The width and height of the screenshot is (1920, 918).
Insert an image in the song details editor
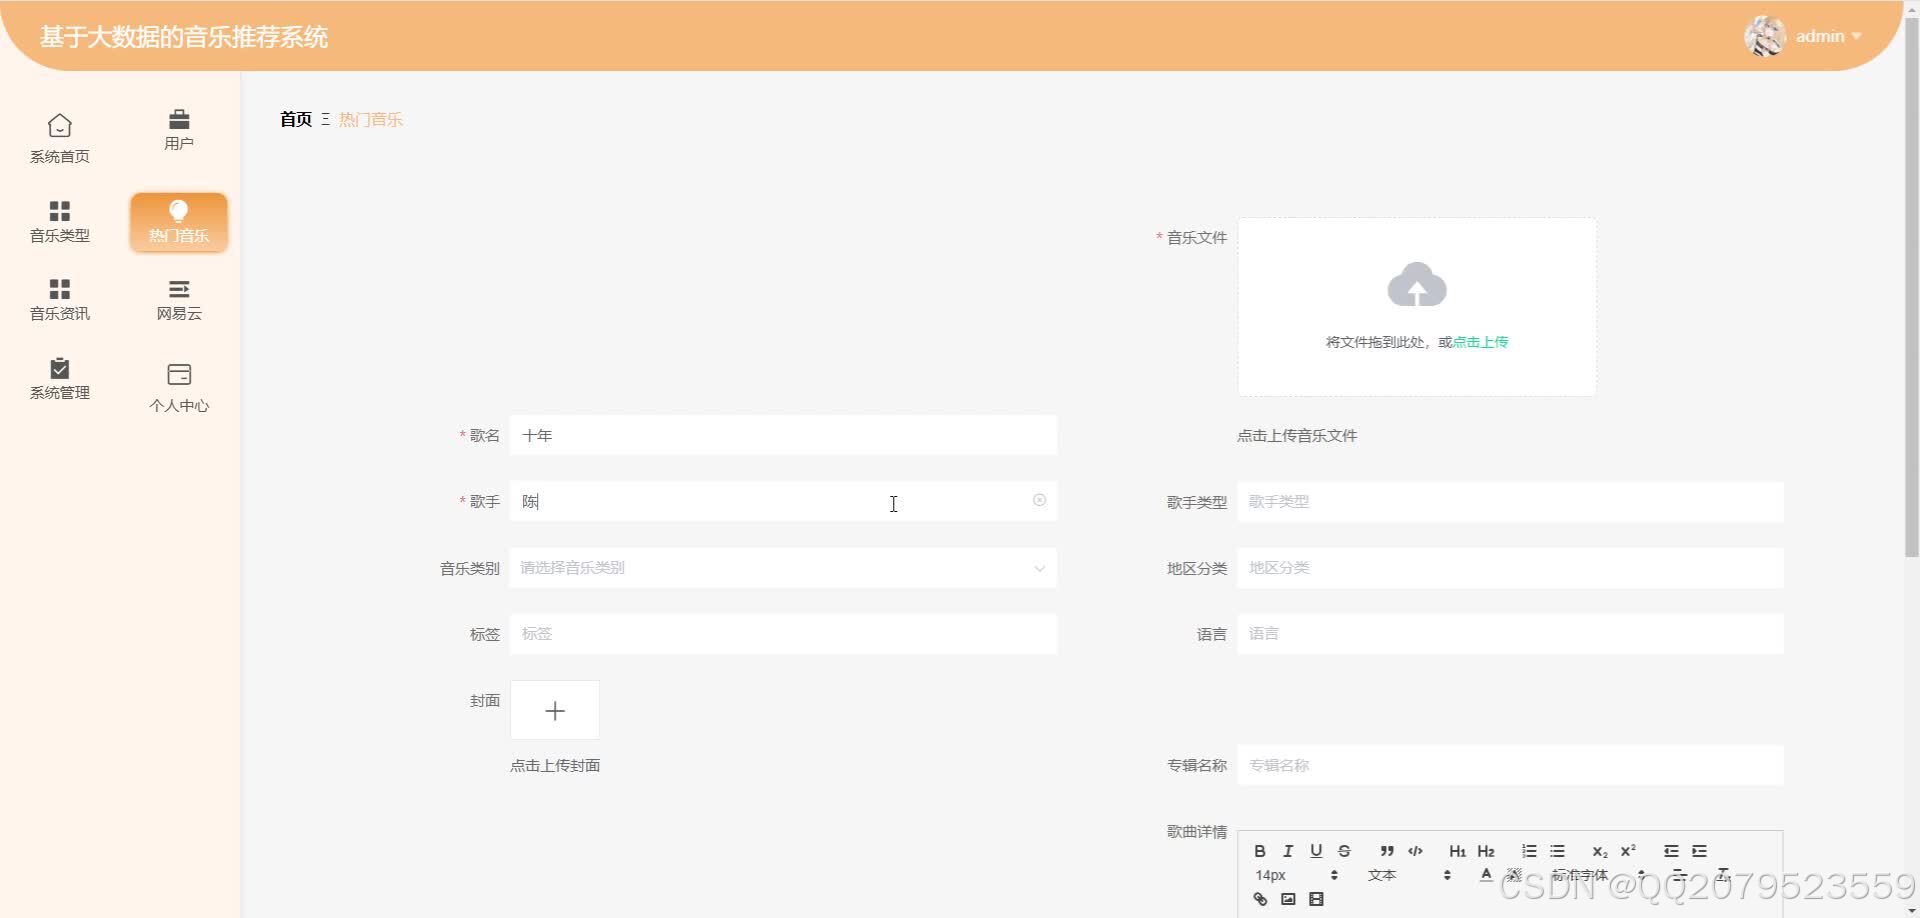tap(1288, 899)
